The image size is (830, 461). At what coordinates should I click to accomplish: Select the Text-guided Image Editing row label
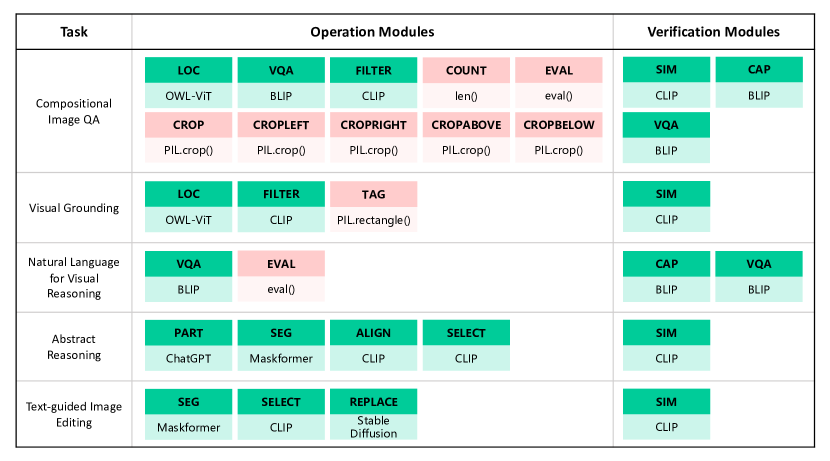tap(74, 415)
